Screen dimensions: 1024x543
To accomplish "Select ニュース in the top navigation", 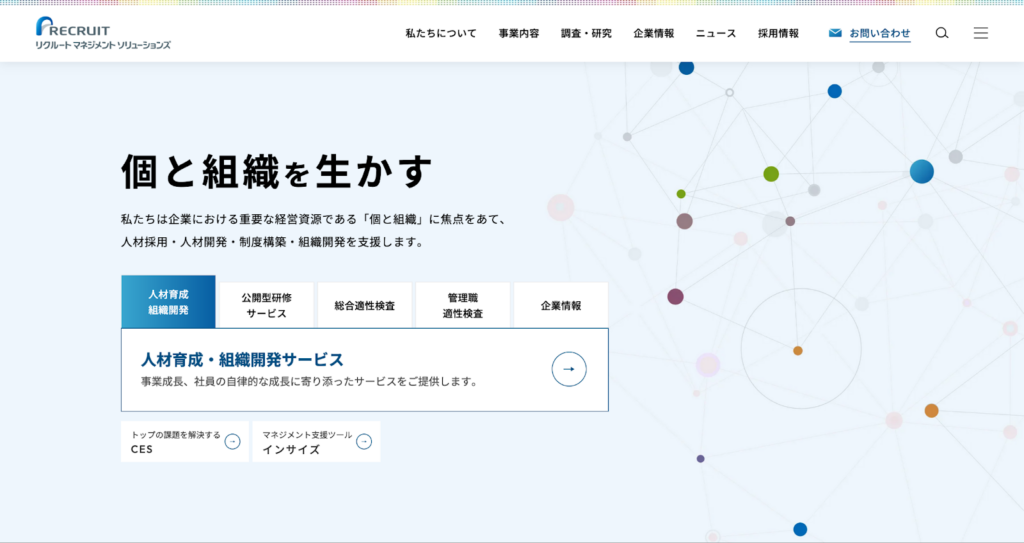I will point(716,33).
